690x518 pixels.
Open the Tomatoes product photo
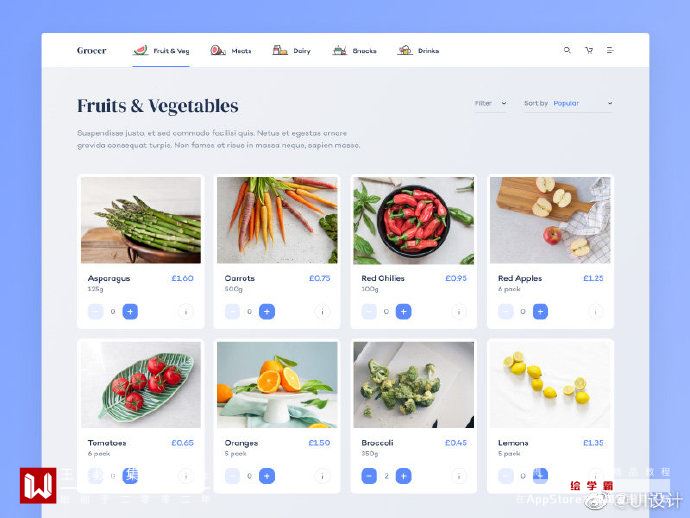pos(141,385)
